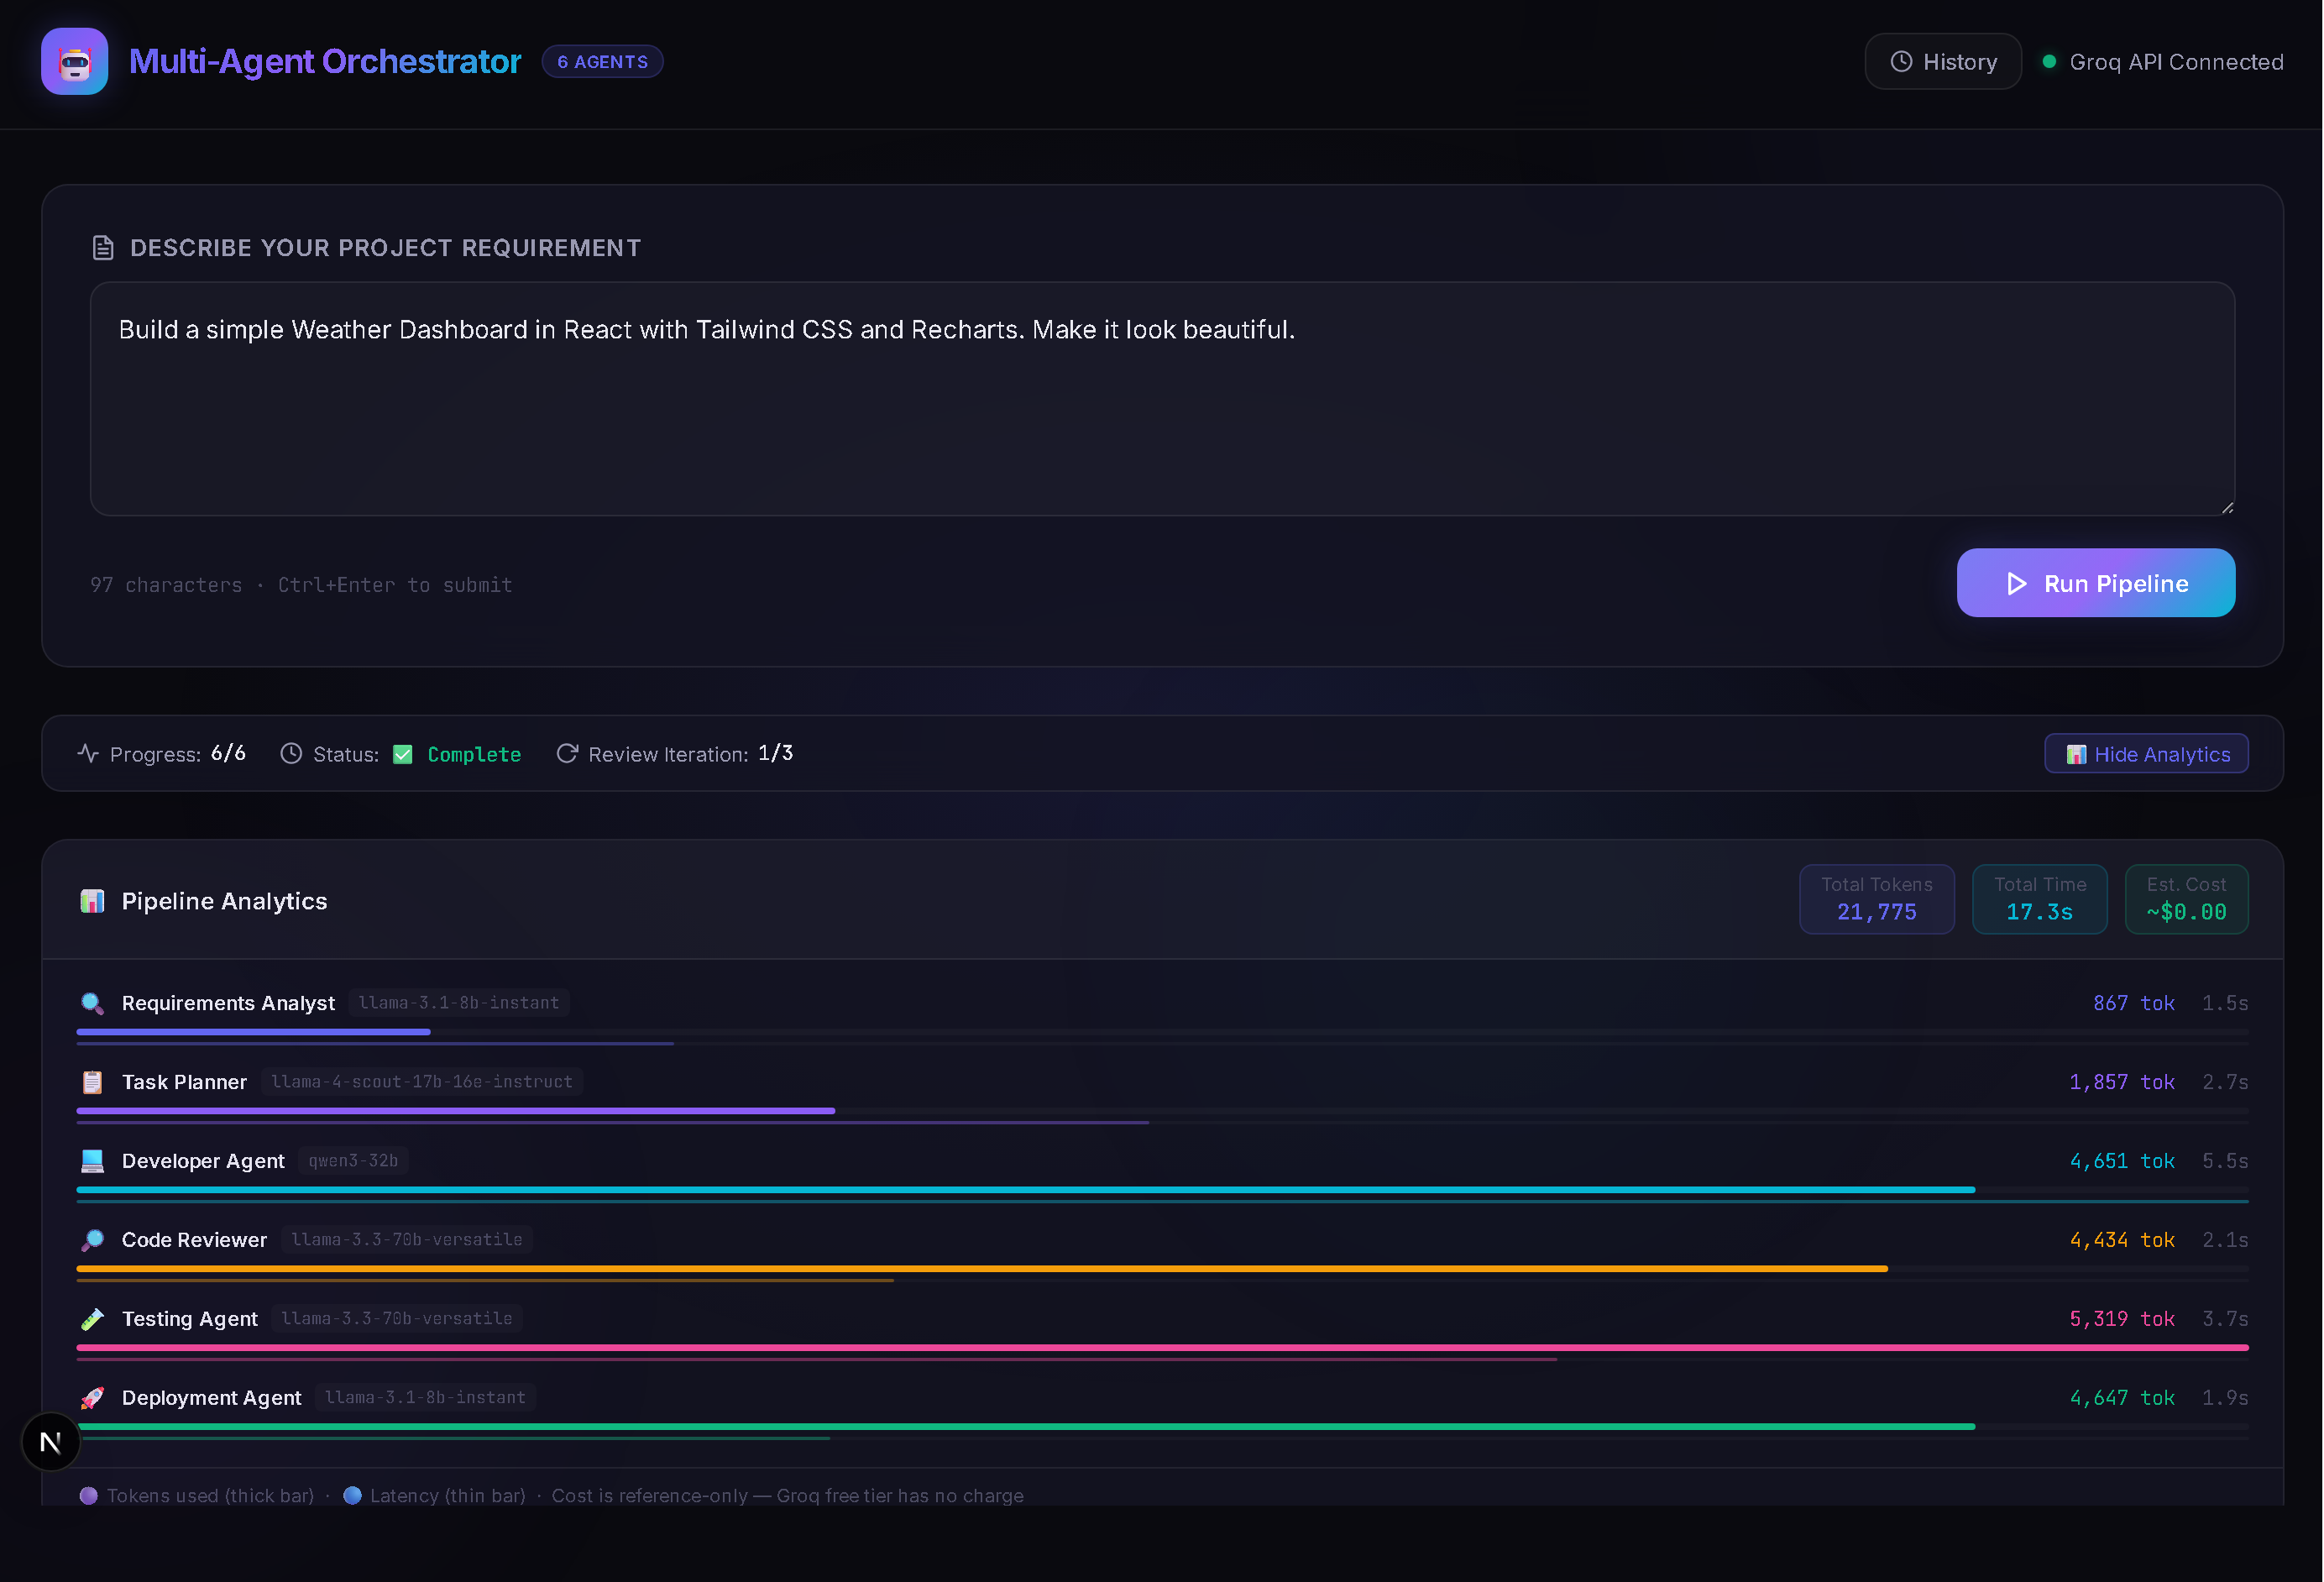Click the Developer Agent laptop icon
The image size is (2324, 1582).
[x=92, y=1161]
